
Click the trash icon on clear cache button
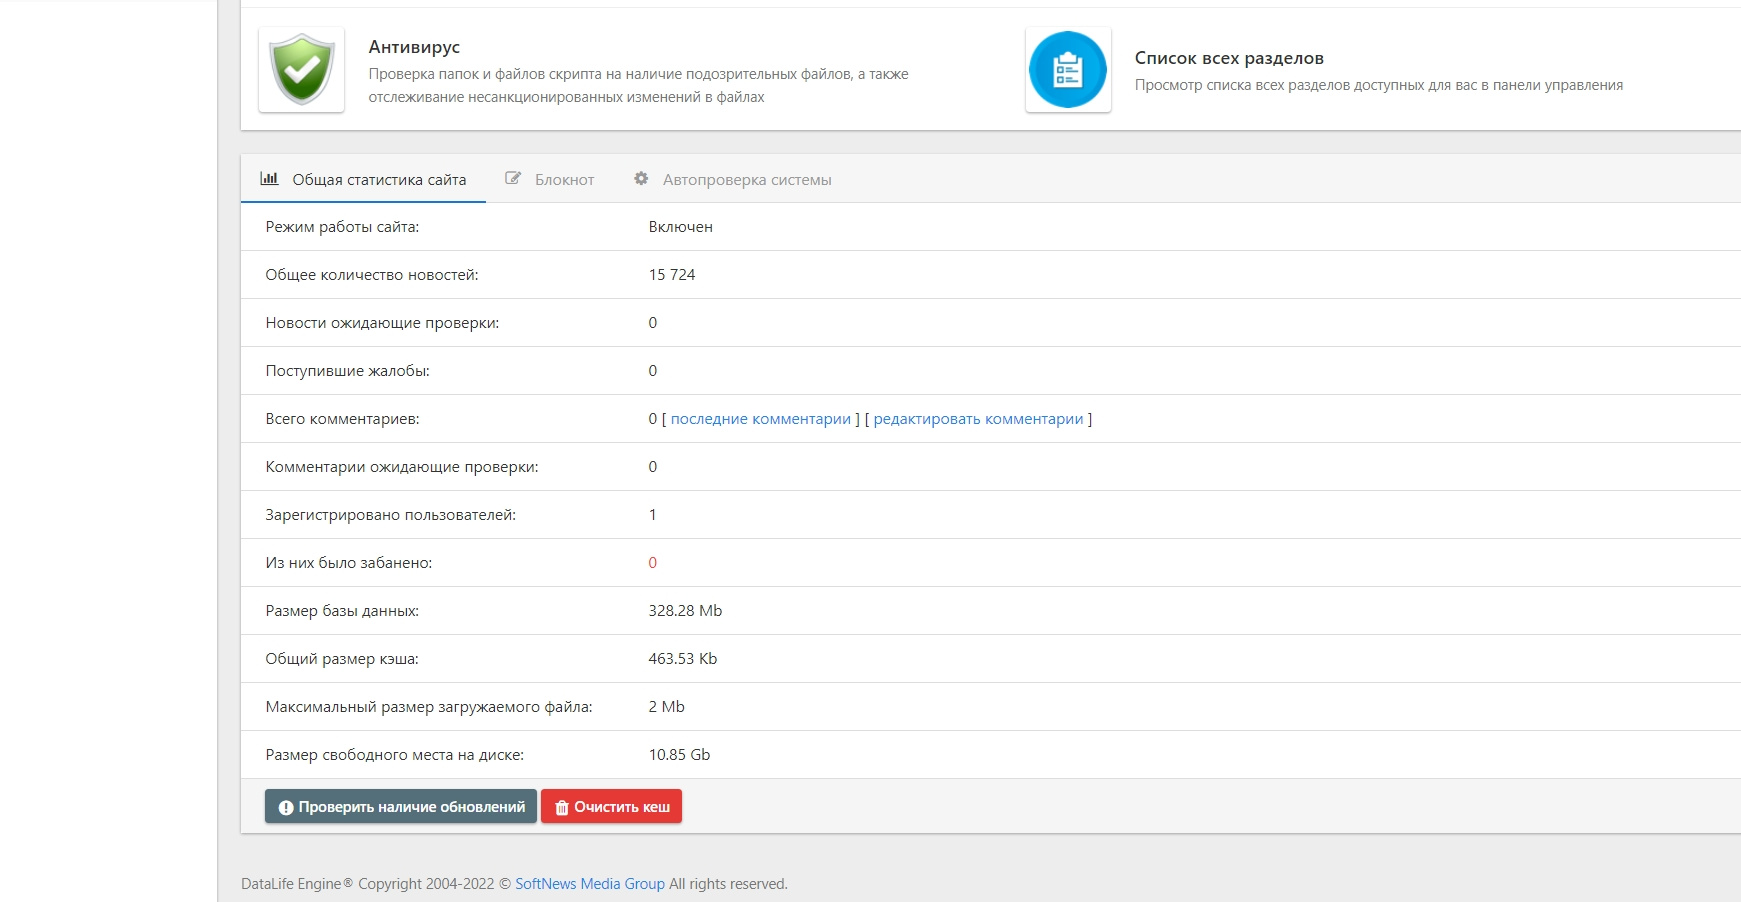562,808
